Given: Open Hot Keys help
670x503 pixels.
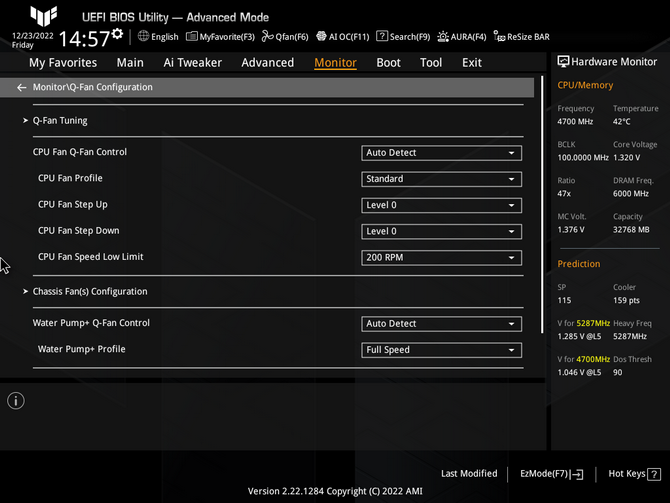Looking at the screenshot, I should tap(634, 474).
